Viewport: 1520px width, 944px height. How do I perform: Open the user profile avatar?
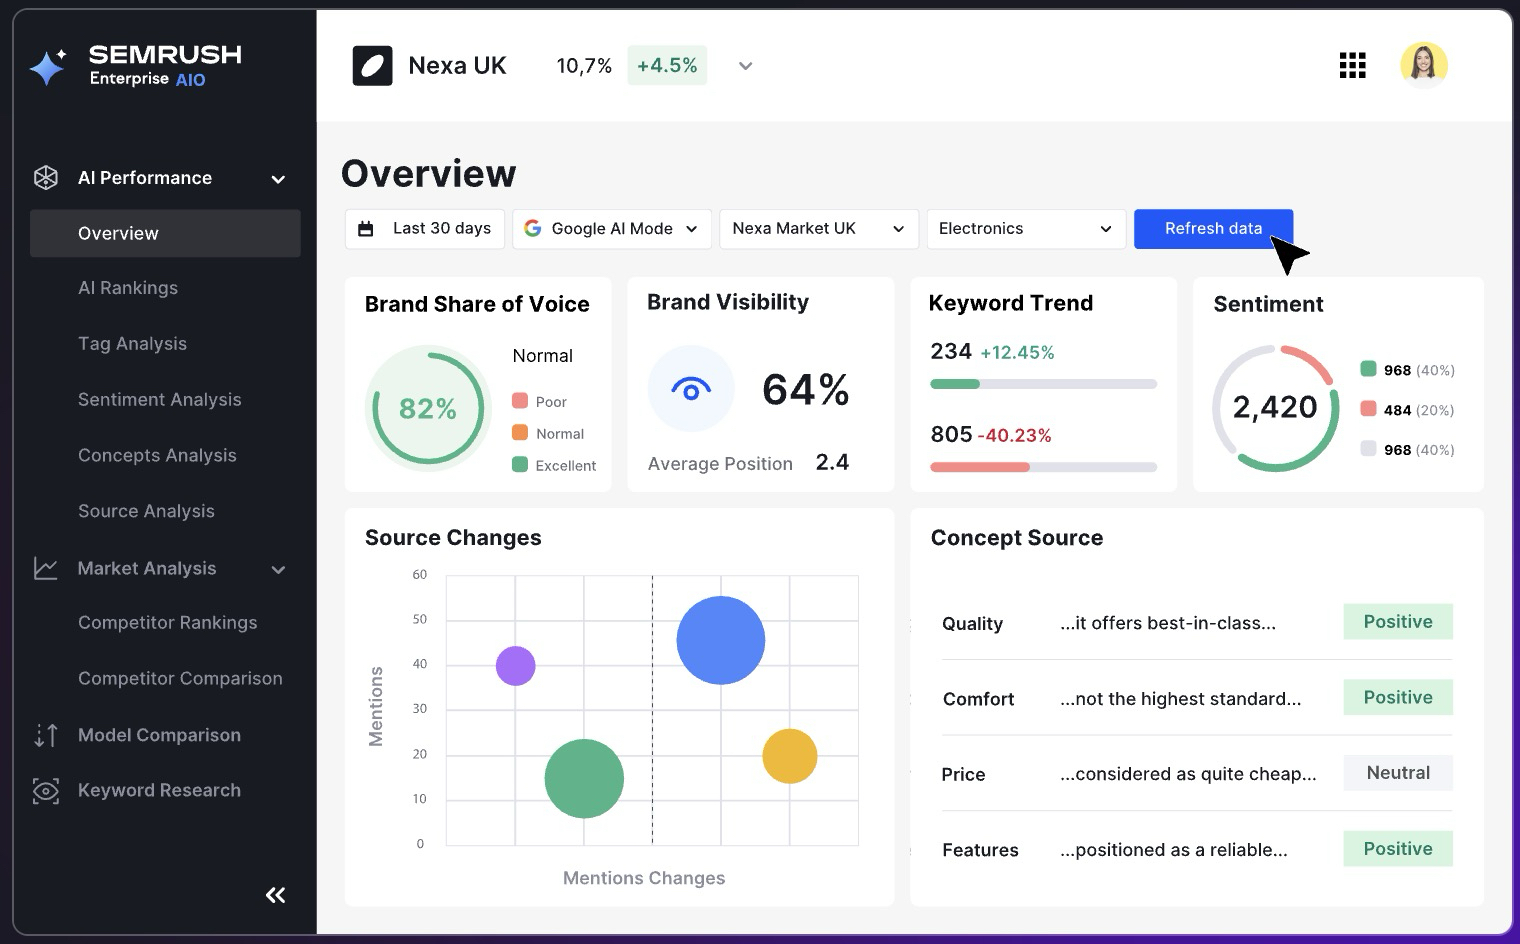click(1424, 65)
